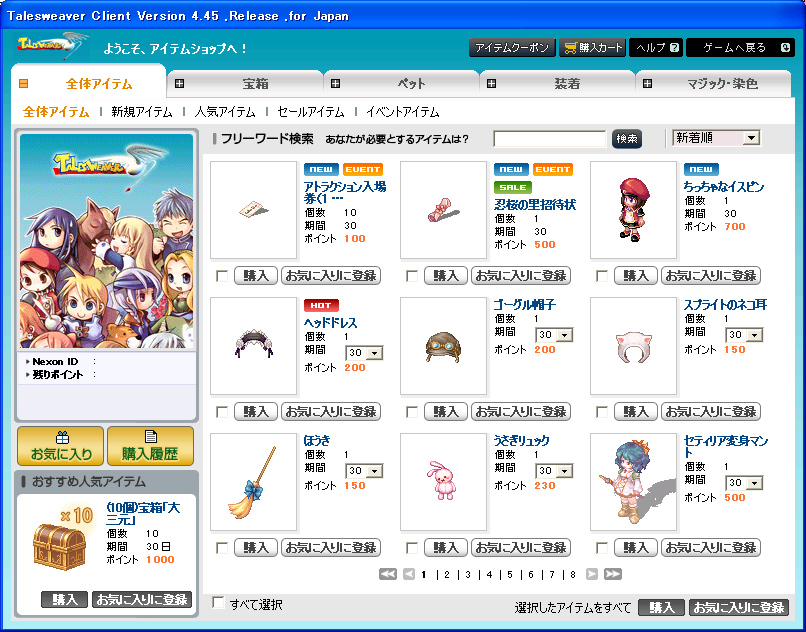Select the セールアイテム sub-tab

point(310,112)
